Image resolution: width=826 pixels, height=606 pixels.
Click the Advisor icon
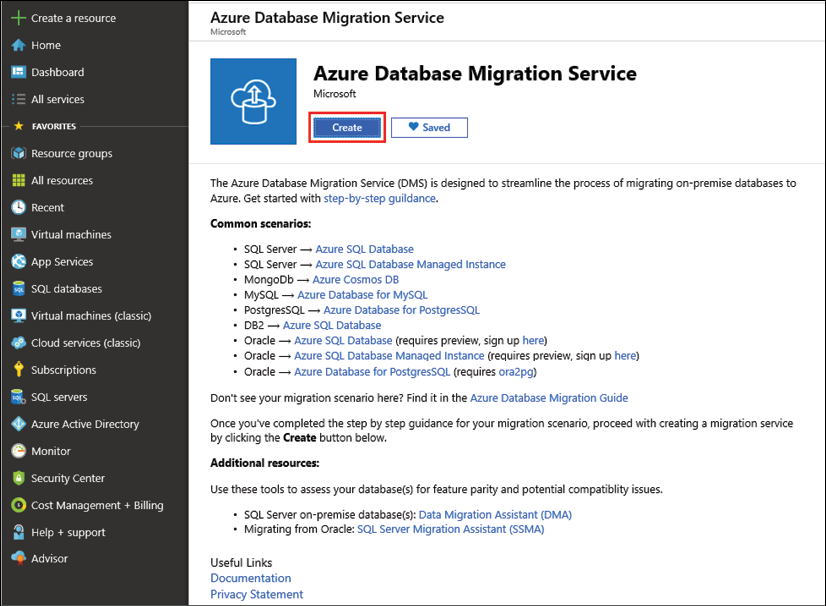pos(18,558)
